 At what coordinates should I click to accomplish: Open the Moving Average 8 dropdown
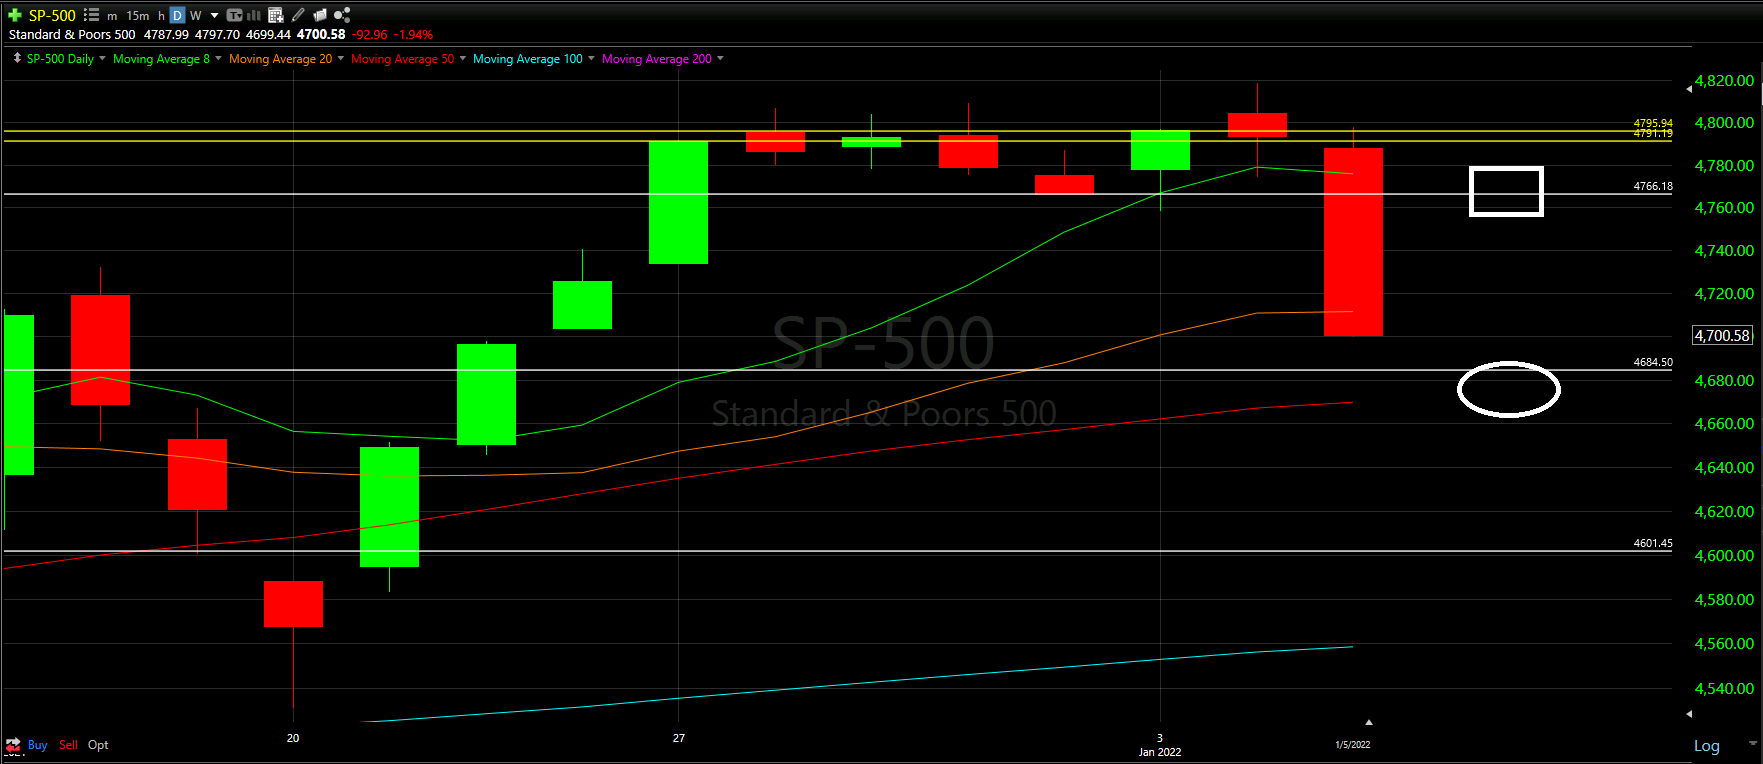click(218, 58)
